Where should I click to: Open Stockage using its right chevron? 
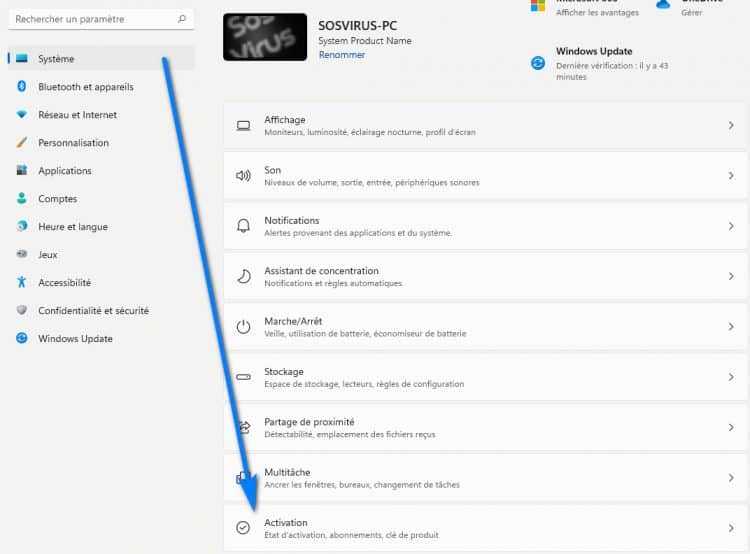[731, 377]
